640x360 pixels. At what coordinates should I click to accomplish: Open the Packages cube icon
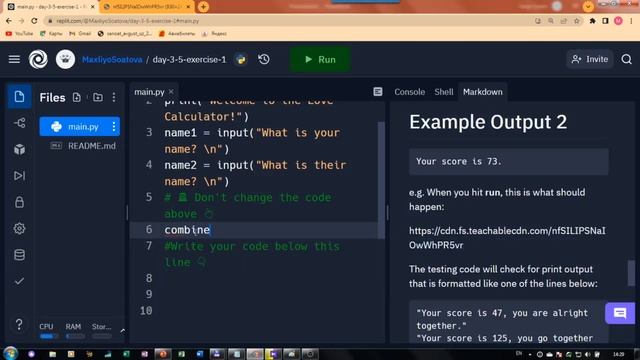[x=19, y=149]
